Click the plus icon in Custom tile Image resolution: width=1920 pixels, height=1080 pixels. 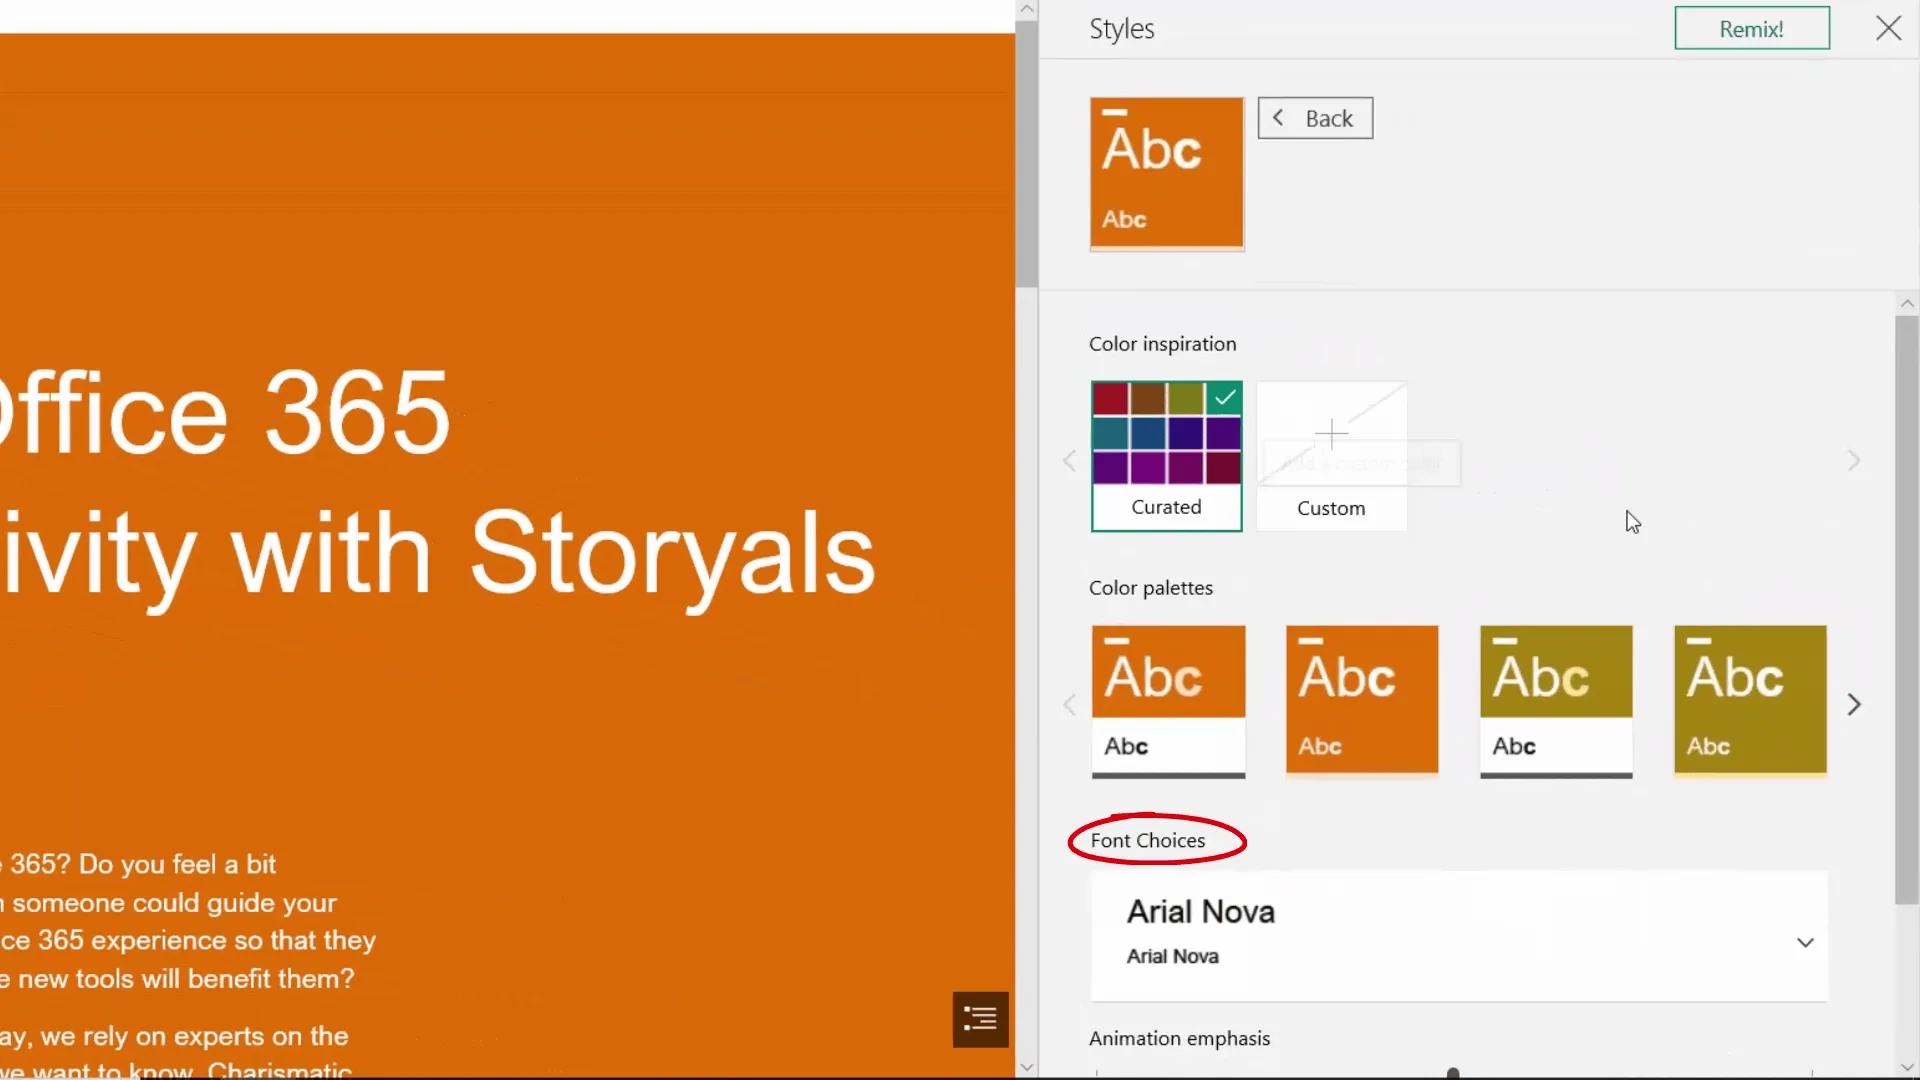(1331, 434)
